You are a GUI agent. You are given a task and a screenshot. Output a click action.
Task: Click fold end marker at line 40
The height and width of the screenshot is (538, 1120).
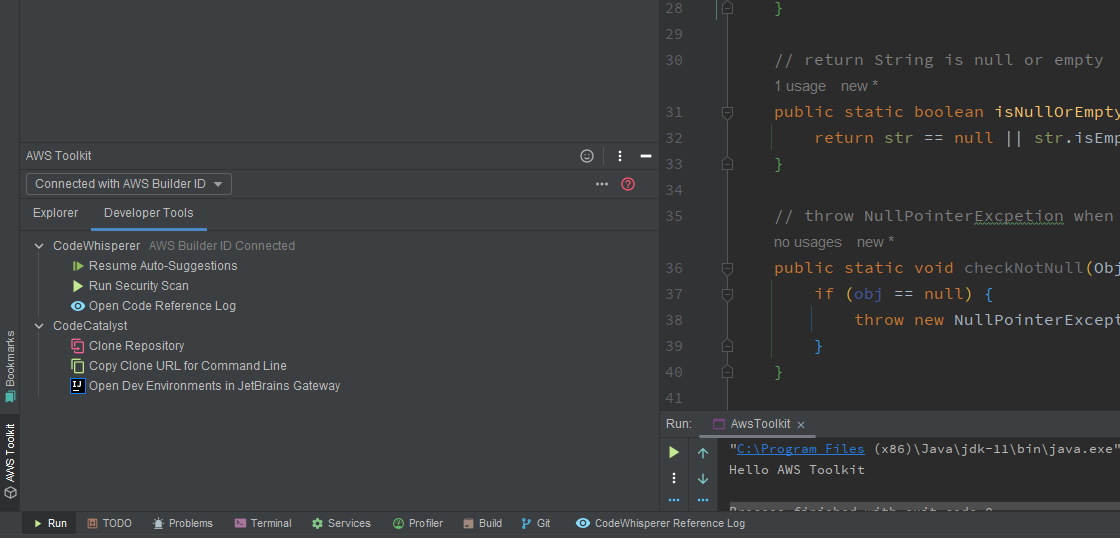pyautogui.click(x=727, y=372)
